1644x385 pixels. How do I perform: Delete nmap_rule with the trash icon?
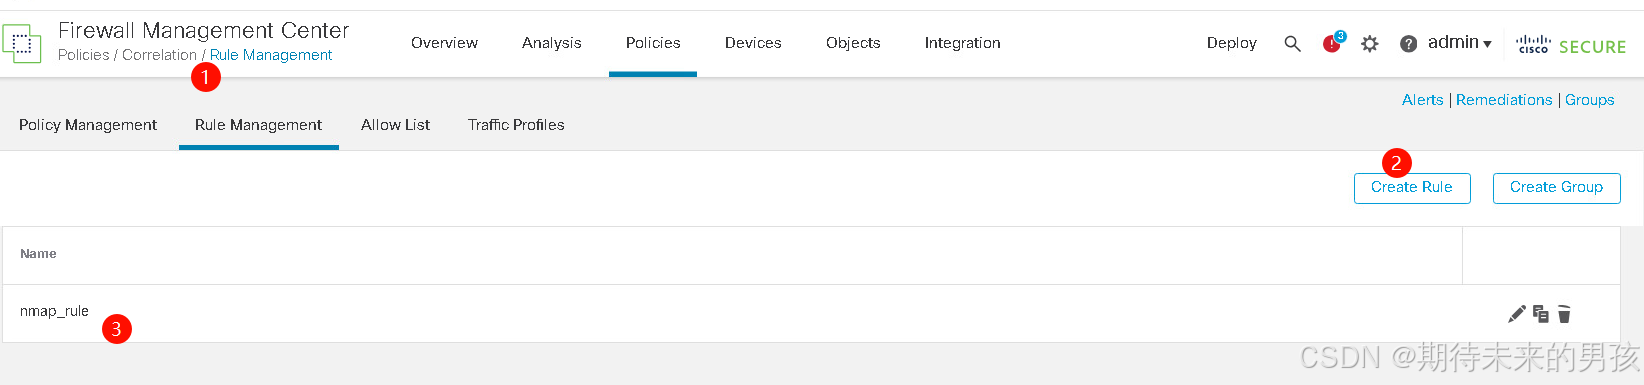pyautogui.click(x=1564, y=314)
